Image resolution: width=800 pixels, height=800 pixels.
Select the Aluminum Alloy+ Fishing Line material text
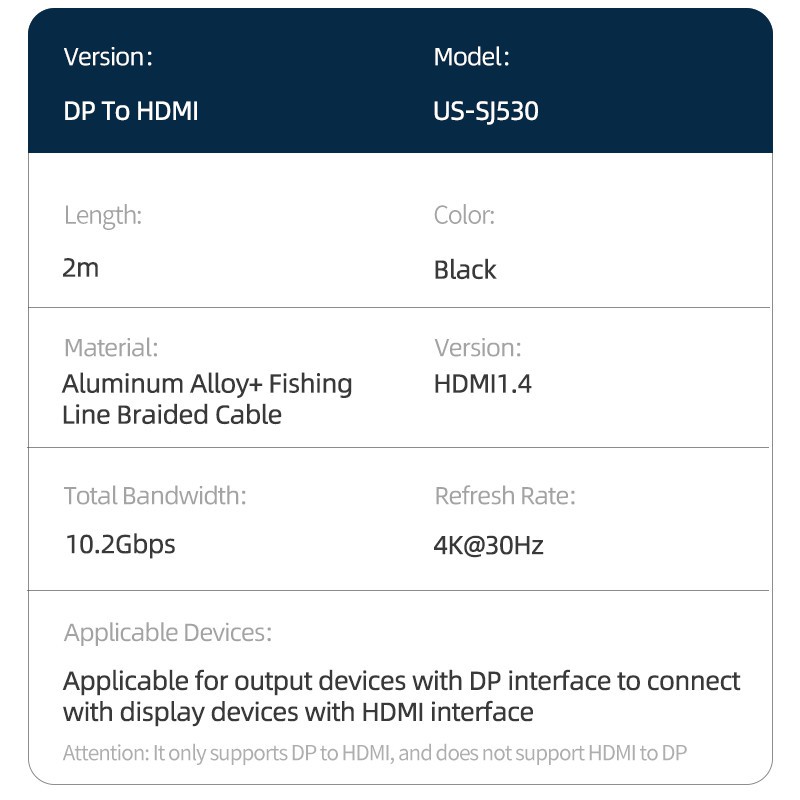click(x=207, y=399)
